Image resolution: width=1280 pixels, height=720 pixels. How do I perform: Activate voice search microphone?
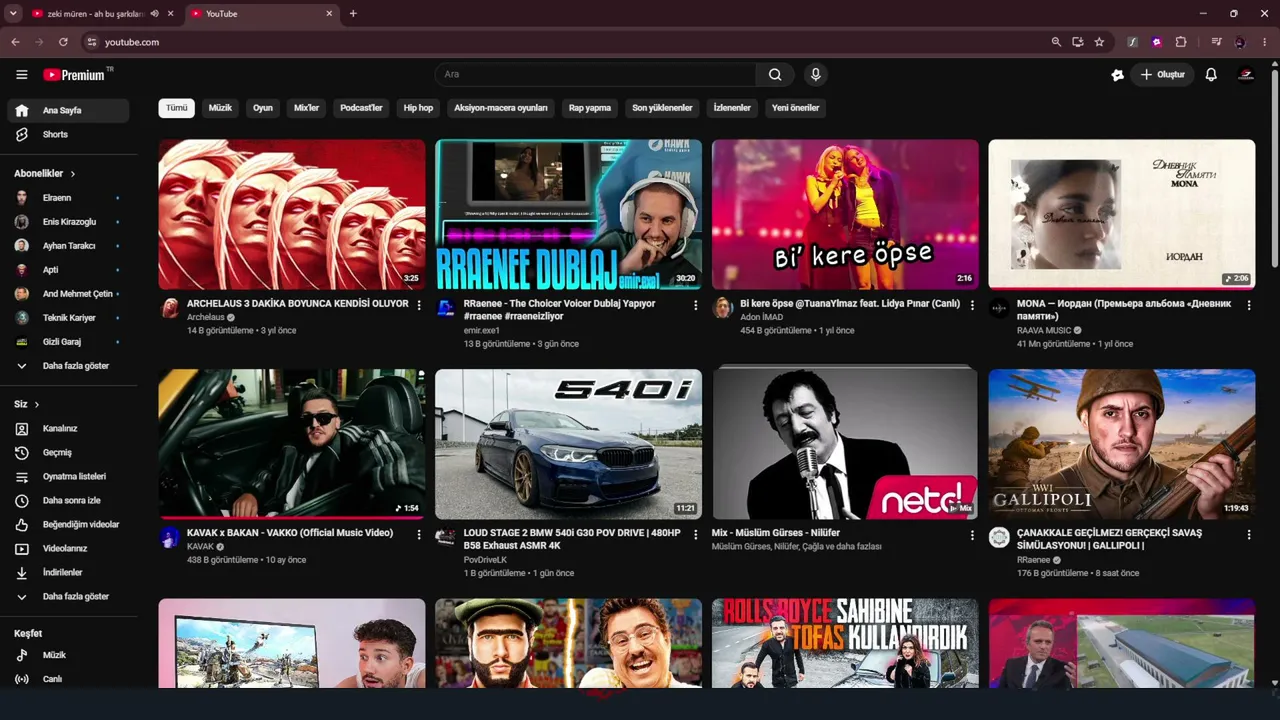[x=816, y=74]
